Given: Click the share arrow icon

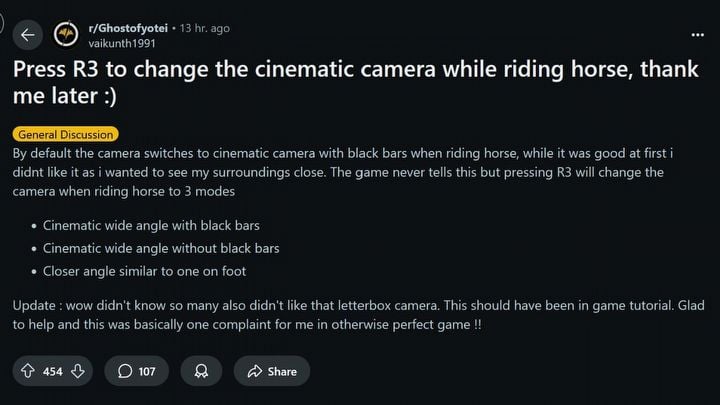Looking at the screenshot, I should [254, 371].
